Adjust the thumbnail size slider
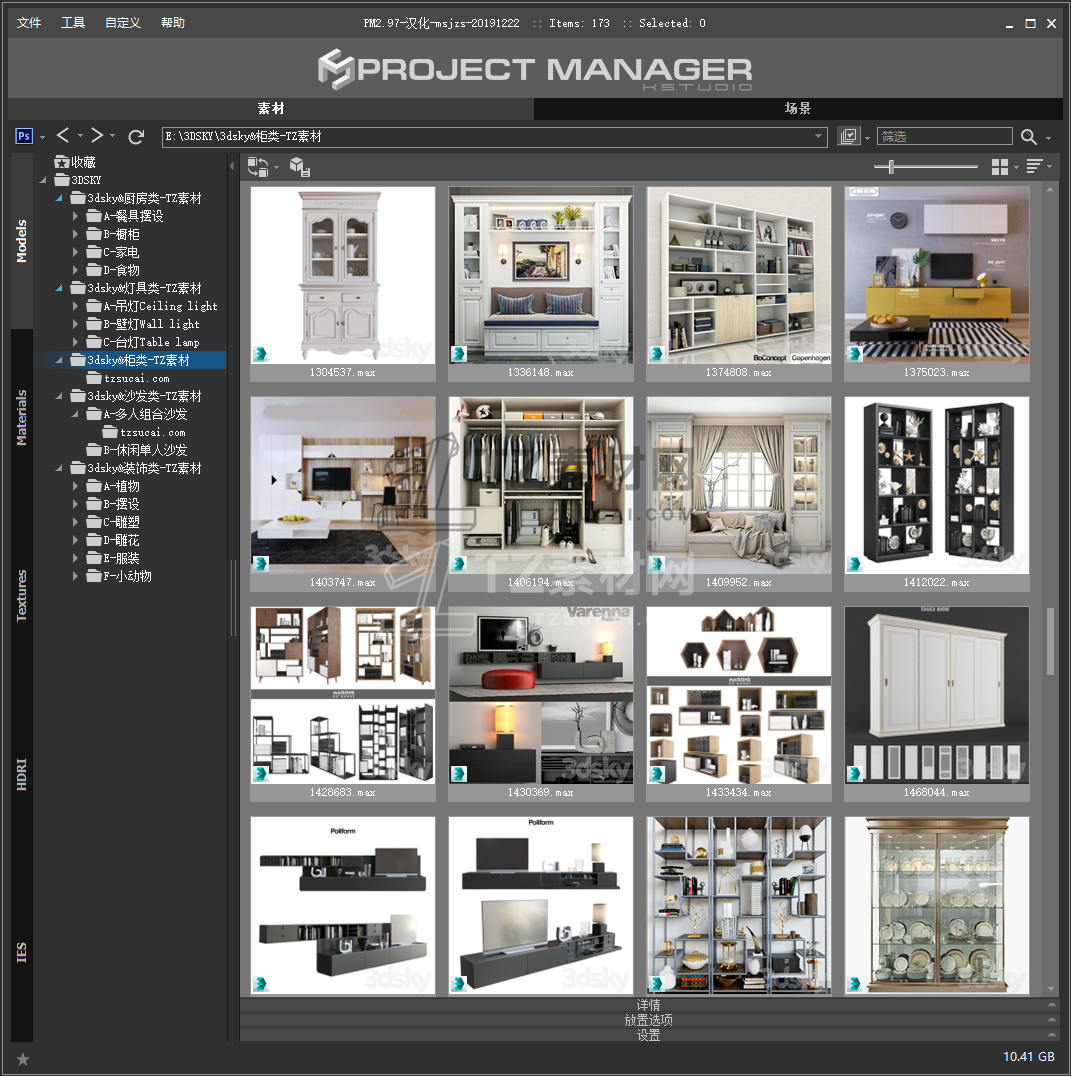 point(890,167)
